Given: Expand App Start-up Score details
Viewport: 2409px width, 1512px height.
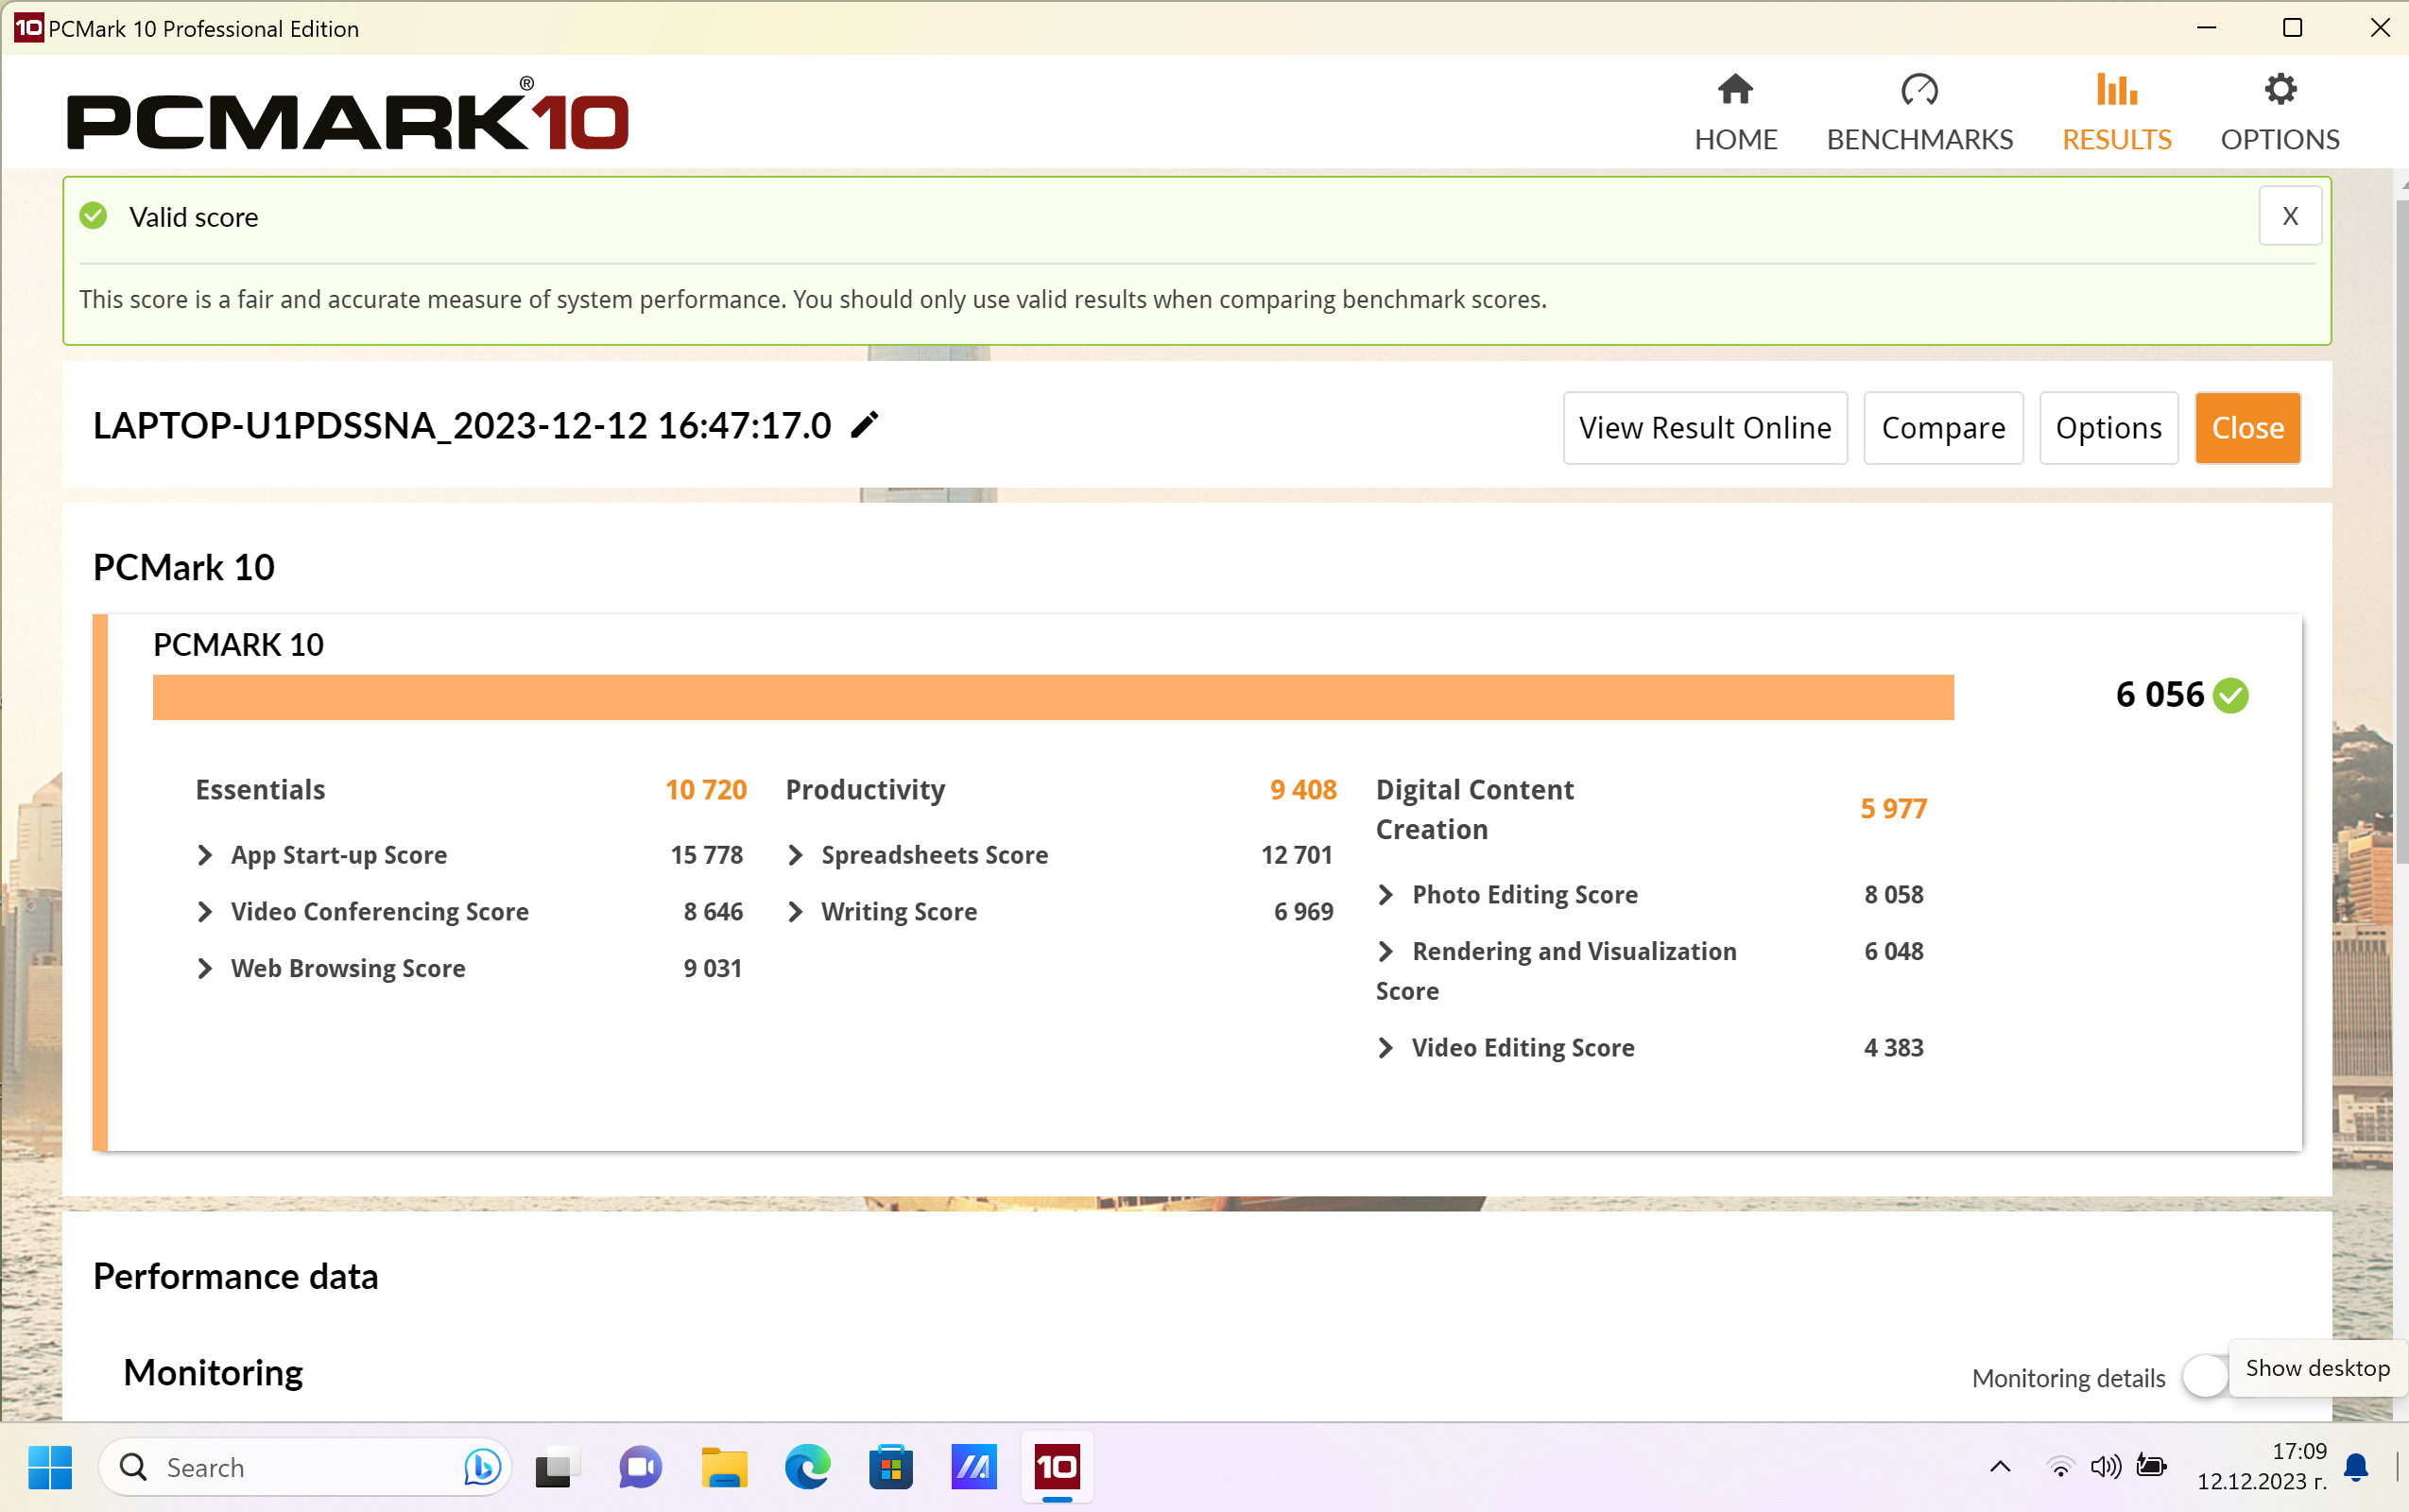Looking at the screenshot, I should (x=205, y=855).
